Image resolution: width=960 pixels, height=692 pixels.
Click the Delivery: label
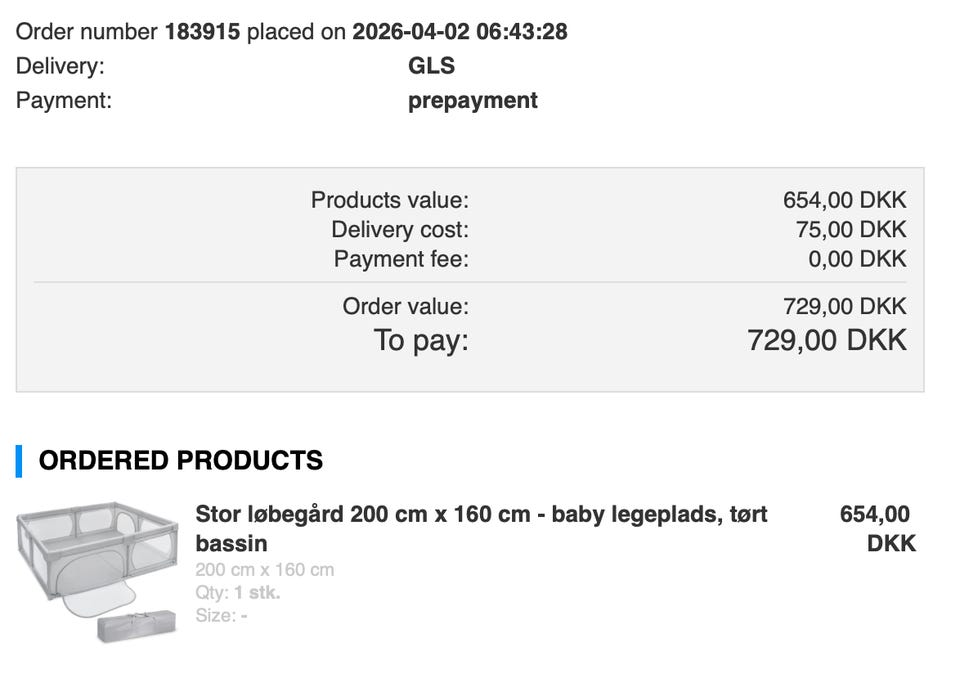pyautogui.click(x=60, y=66)
